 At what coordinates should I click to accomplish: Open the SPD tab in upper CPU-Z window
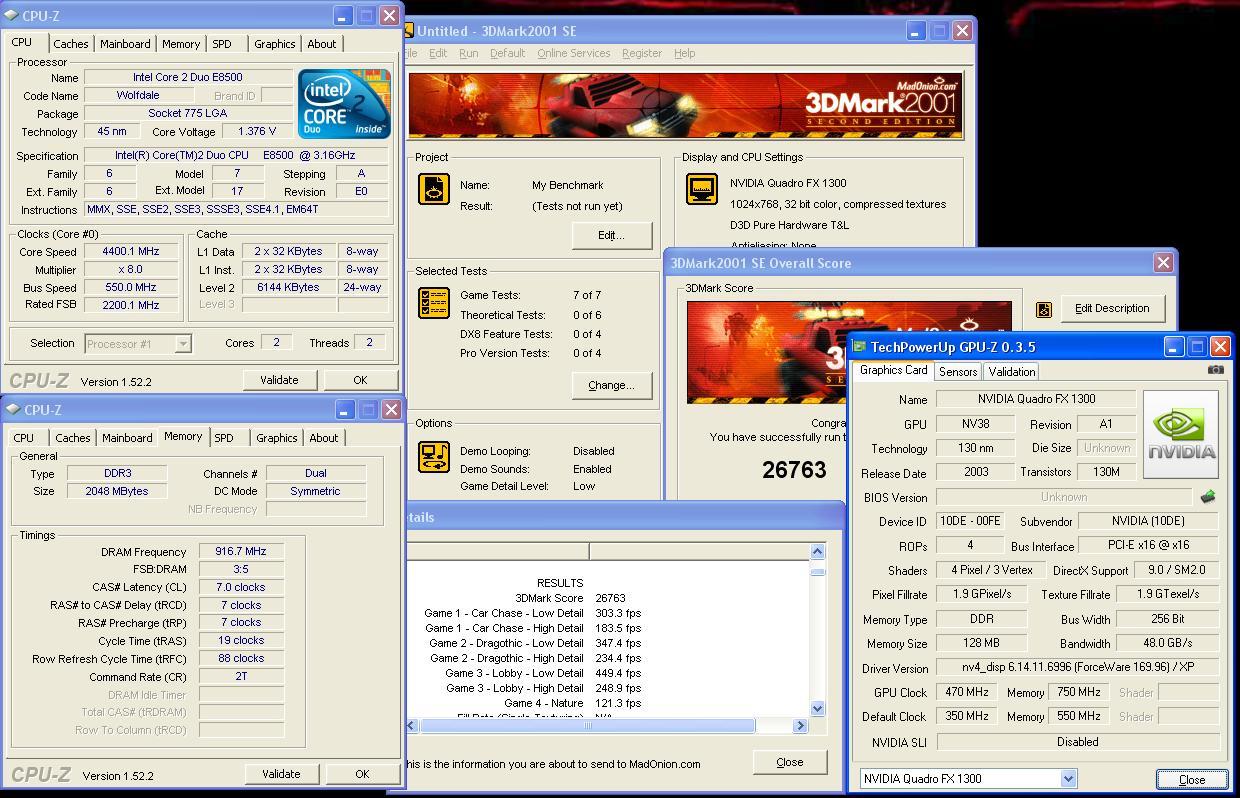[x=222, y=44]
